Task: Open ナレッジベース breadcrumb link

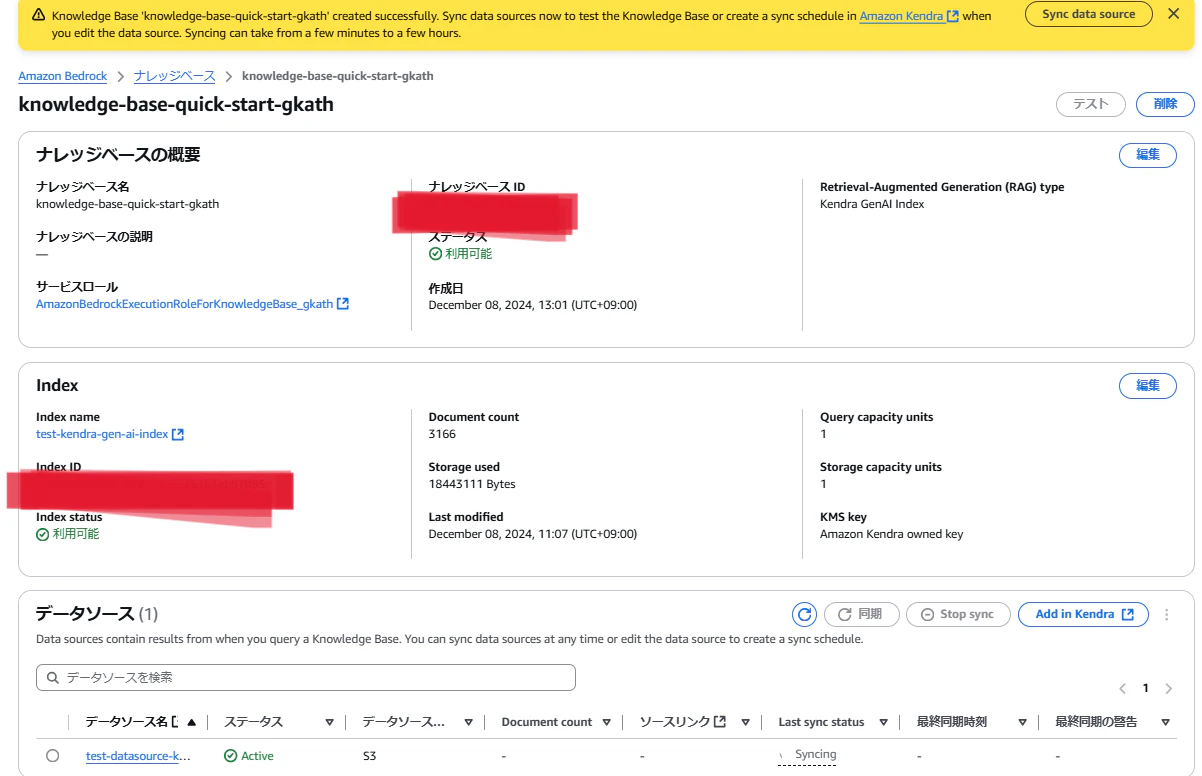Action: click(174, 76)
